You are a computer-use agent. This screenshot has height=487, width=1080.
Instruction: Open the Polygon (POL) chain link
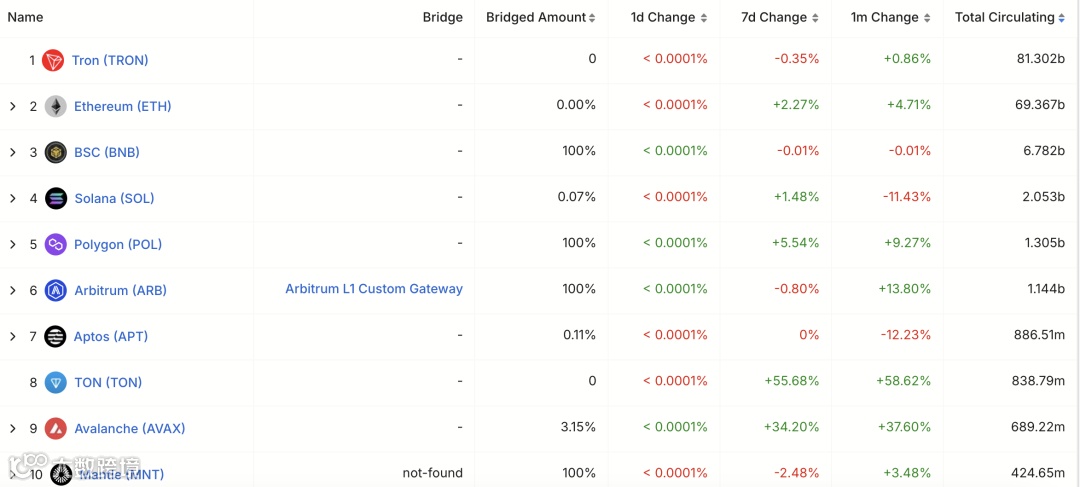pyautogui.click(x=118, y=244)
